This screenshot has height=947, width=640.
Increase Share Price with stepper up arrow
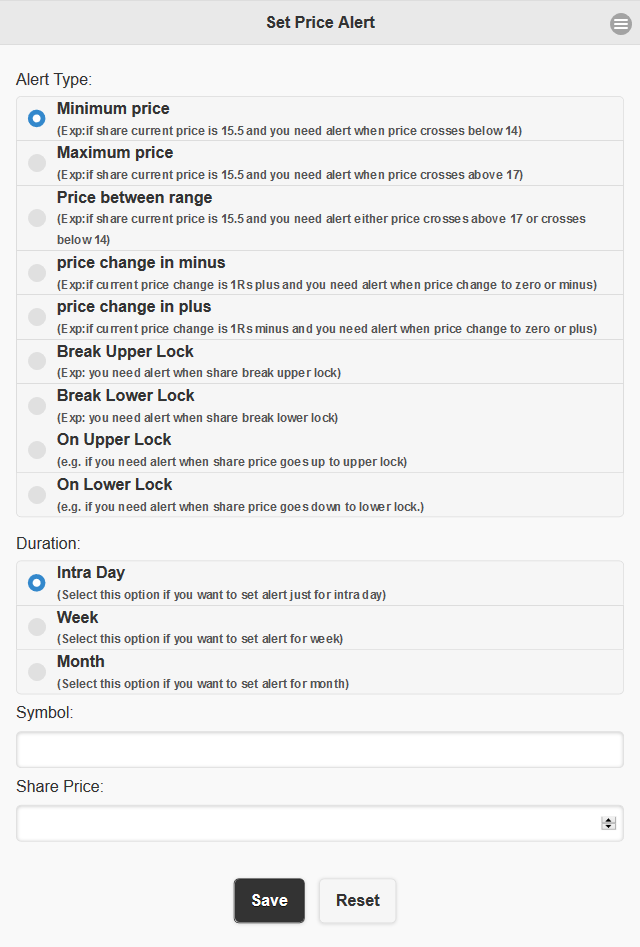point(609,820)
